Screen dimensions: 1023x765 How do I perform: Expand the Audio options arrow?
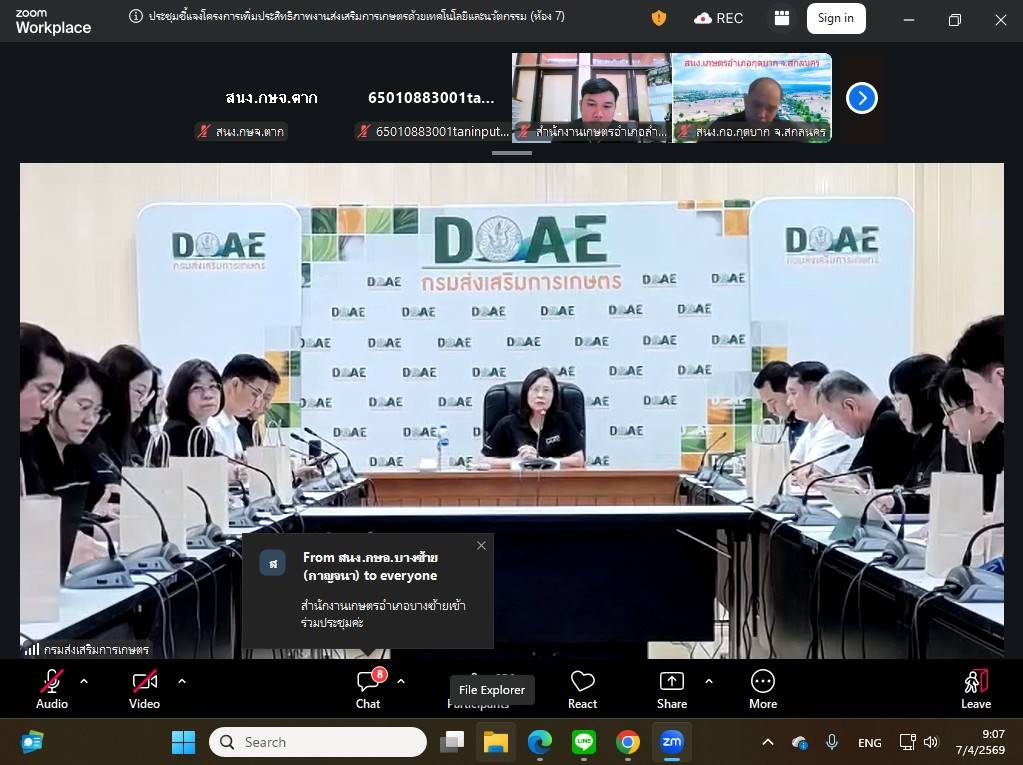click(84, 681)
